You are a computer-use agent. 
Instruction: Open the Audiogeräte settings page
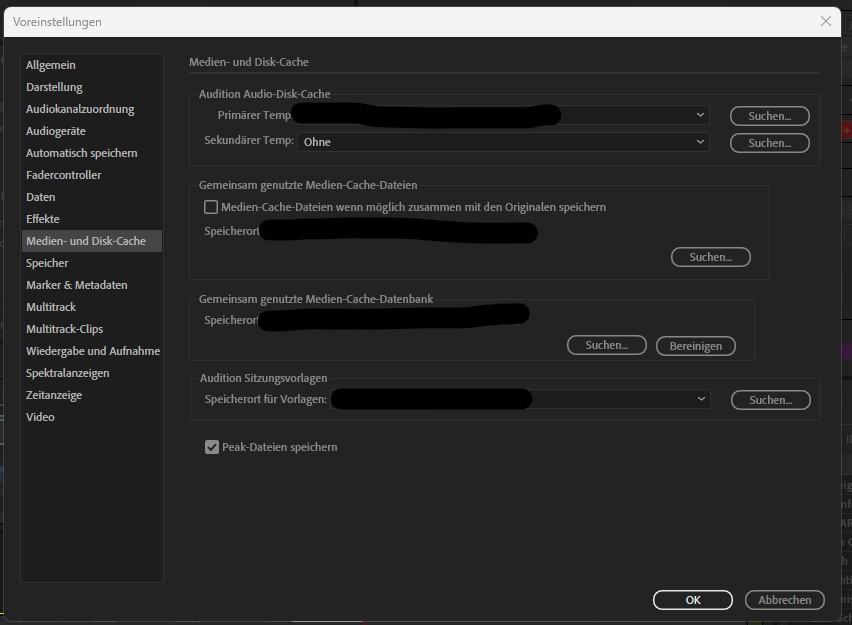(x=55, y=130)
